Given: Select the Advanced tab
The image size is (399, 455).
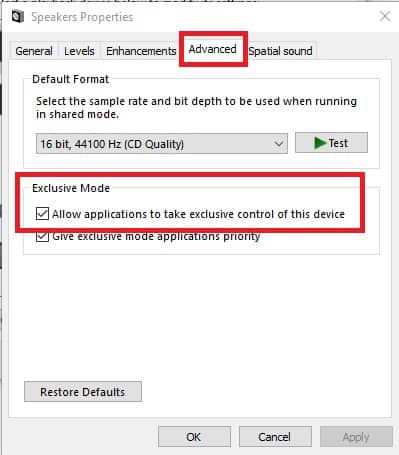Looking at the screenshot, I should coord(212,49).
